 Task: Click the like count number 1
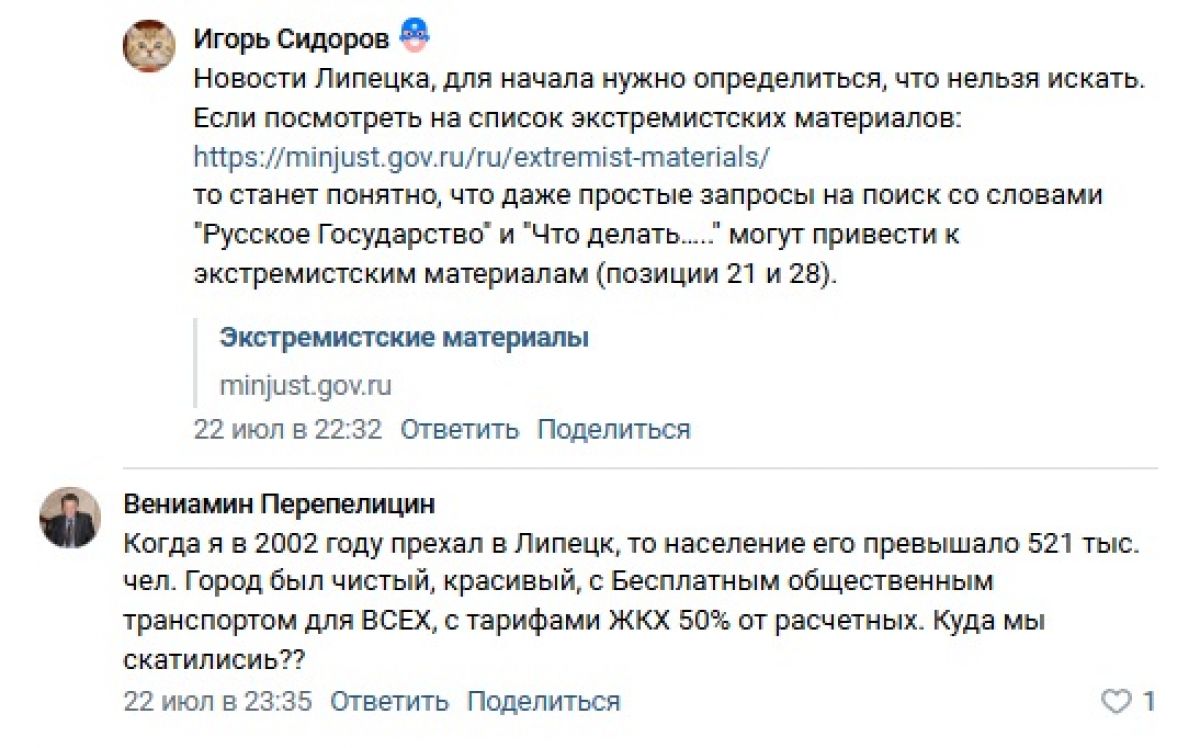point(1149,701)
